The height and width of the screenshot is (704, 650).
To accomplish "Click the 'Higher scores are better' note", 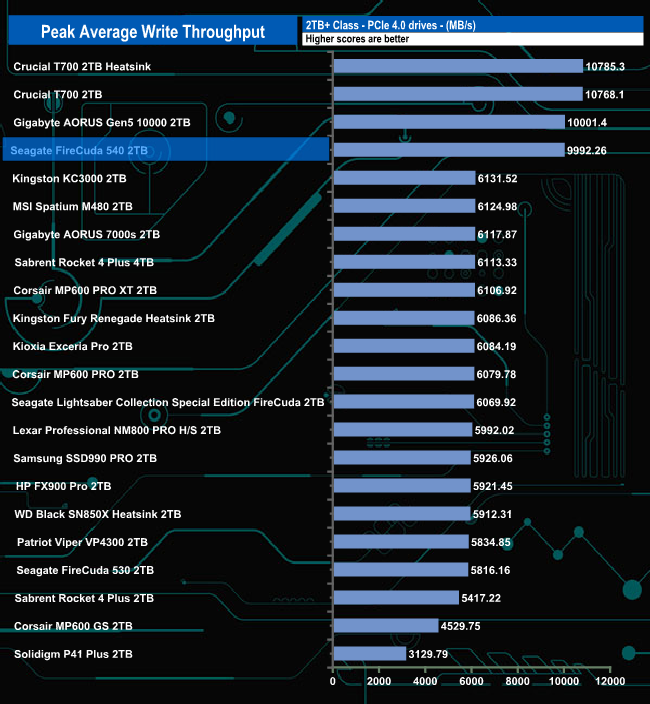I will pyautogui.click(x=357, y=39).
